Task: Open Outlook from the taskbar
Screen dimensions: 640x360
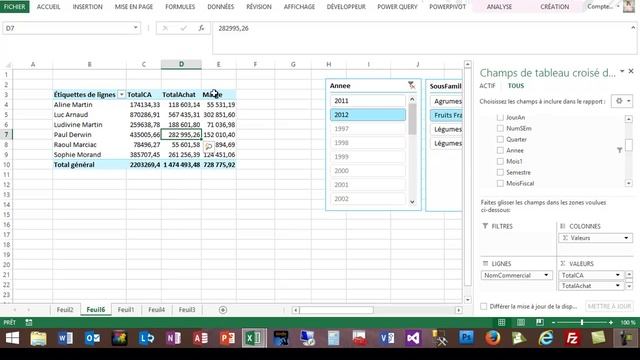Action: 92,338
